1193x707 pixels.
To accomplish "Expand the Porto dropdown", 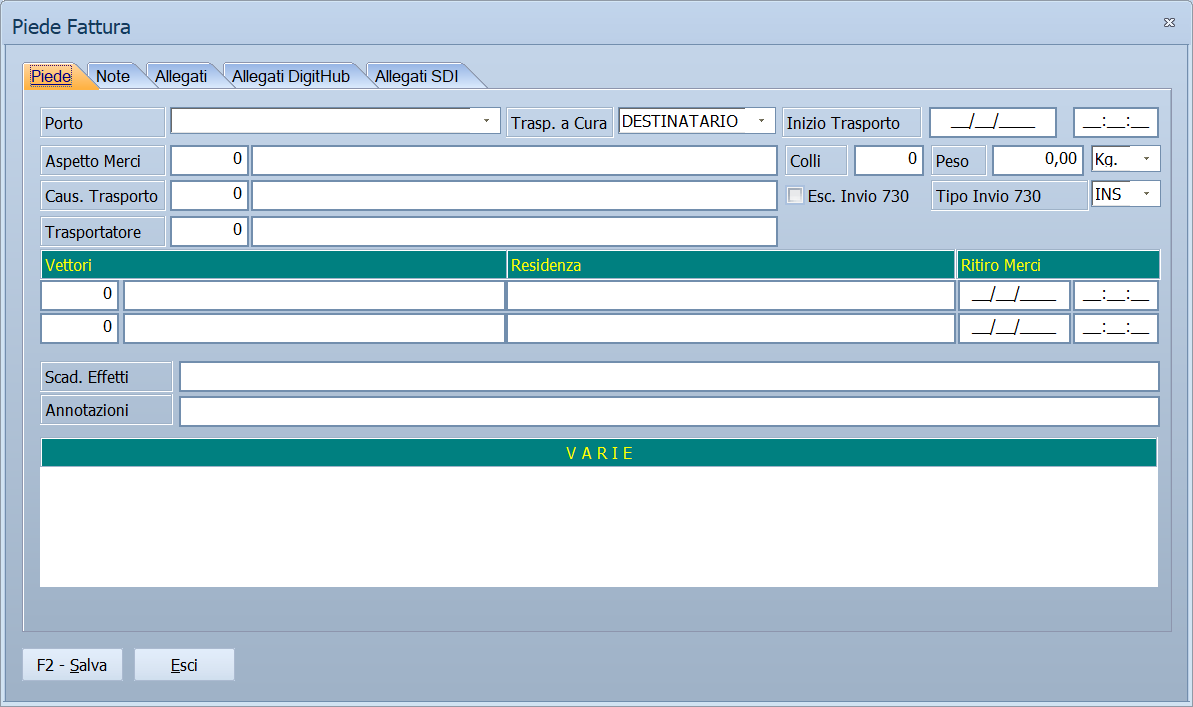I will click(x=486, y=121).
